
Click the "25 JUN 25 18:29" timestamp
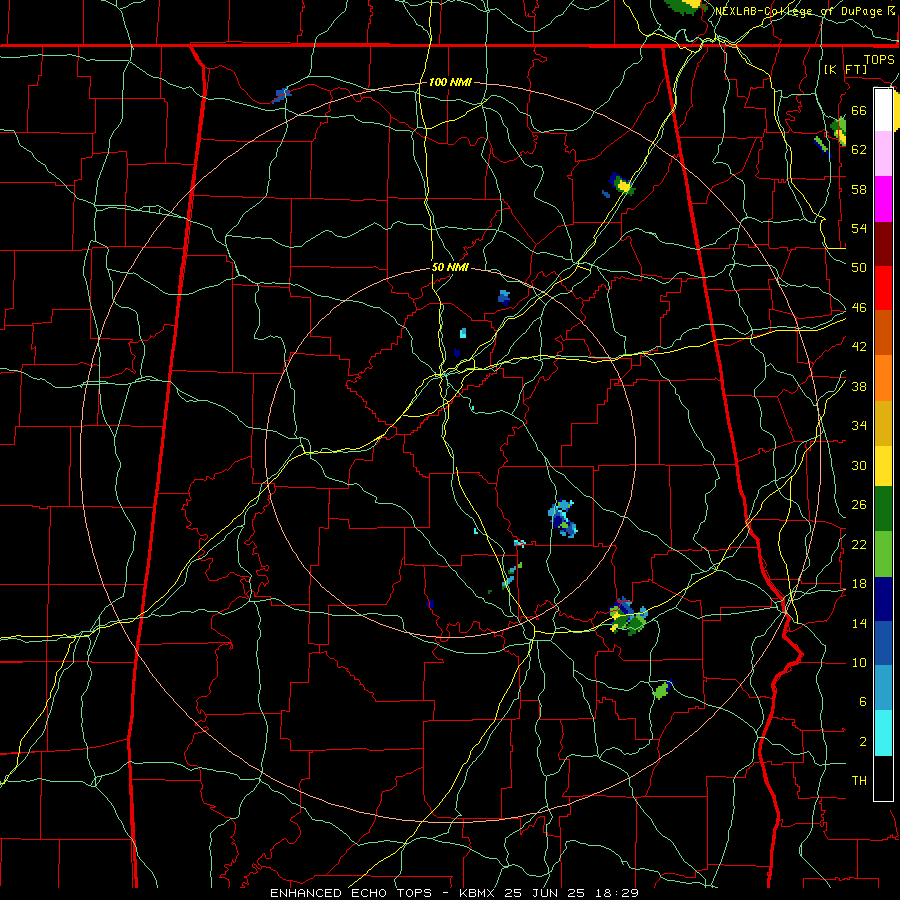(x=571, y=893)
